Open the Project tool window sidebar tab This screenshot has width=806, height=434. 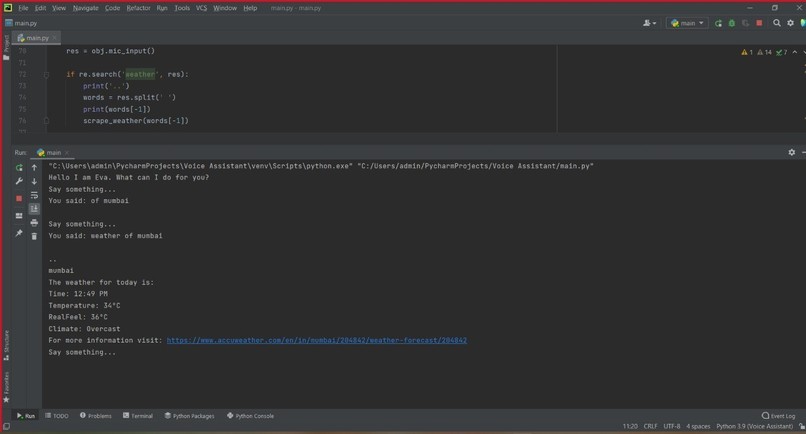(6, 47)
